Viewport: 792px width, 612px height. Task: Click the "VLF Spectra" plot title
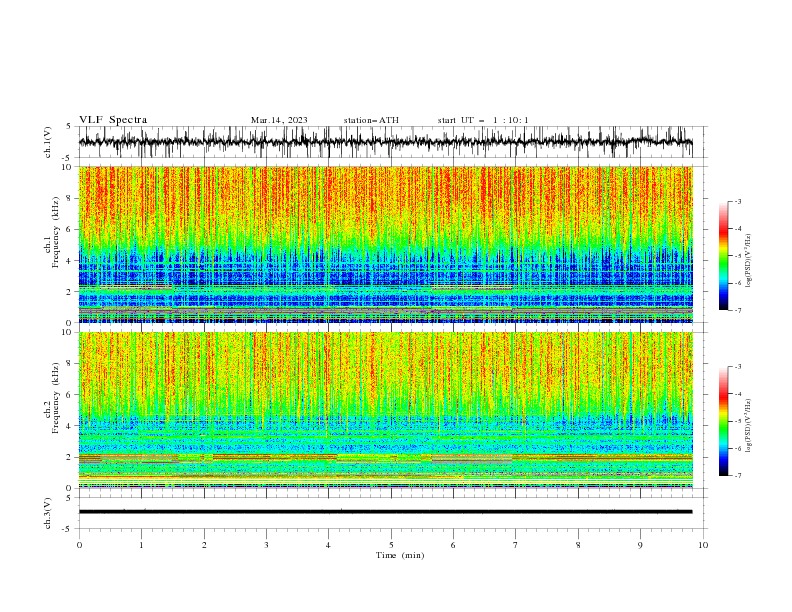(x=113, y=120)
